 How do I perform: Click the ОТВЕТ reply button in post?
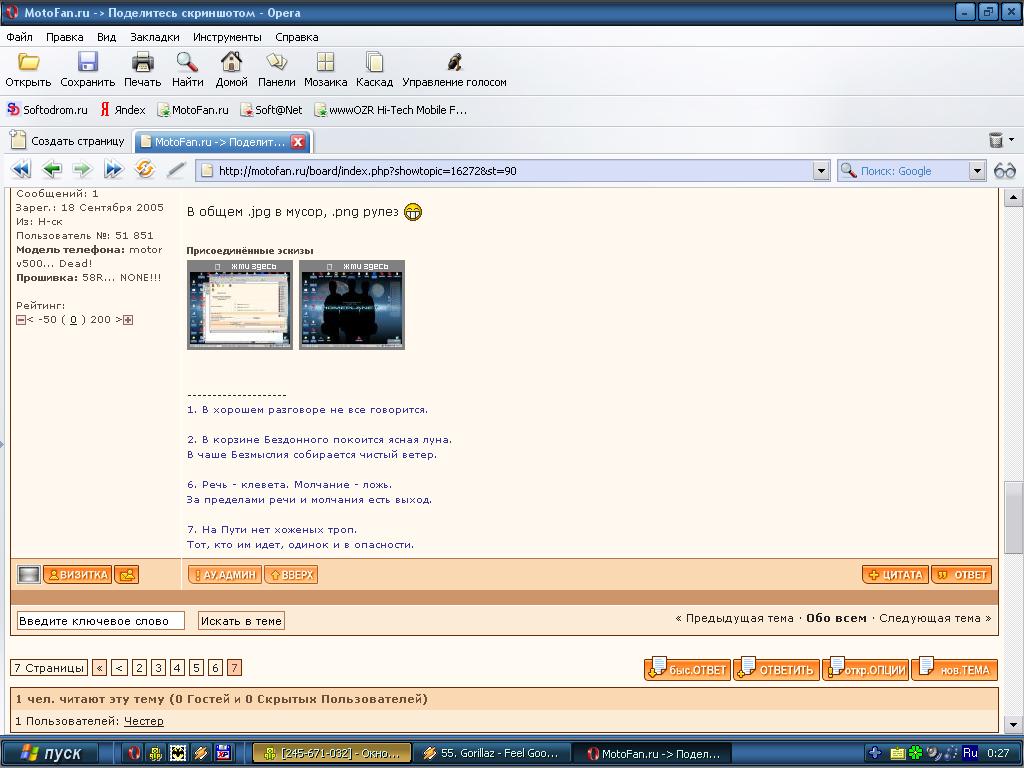962,575
